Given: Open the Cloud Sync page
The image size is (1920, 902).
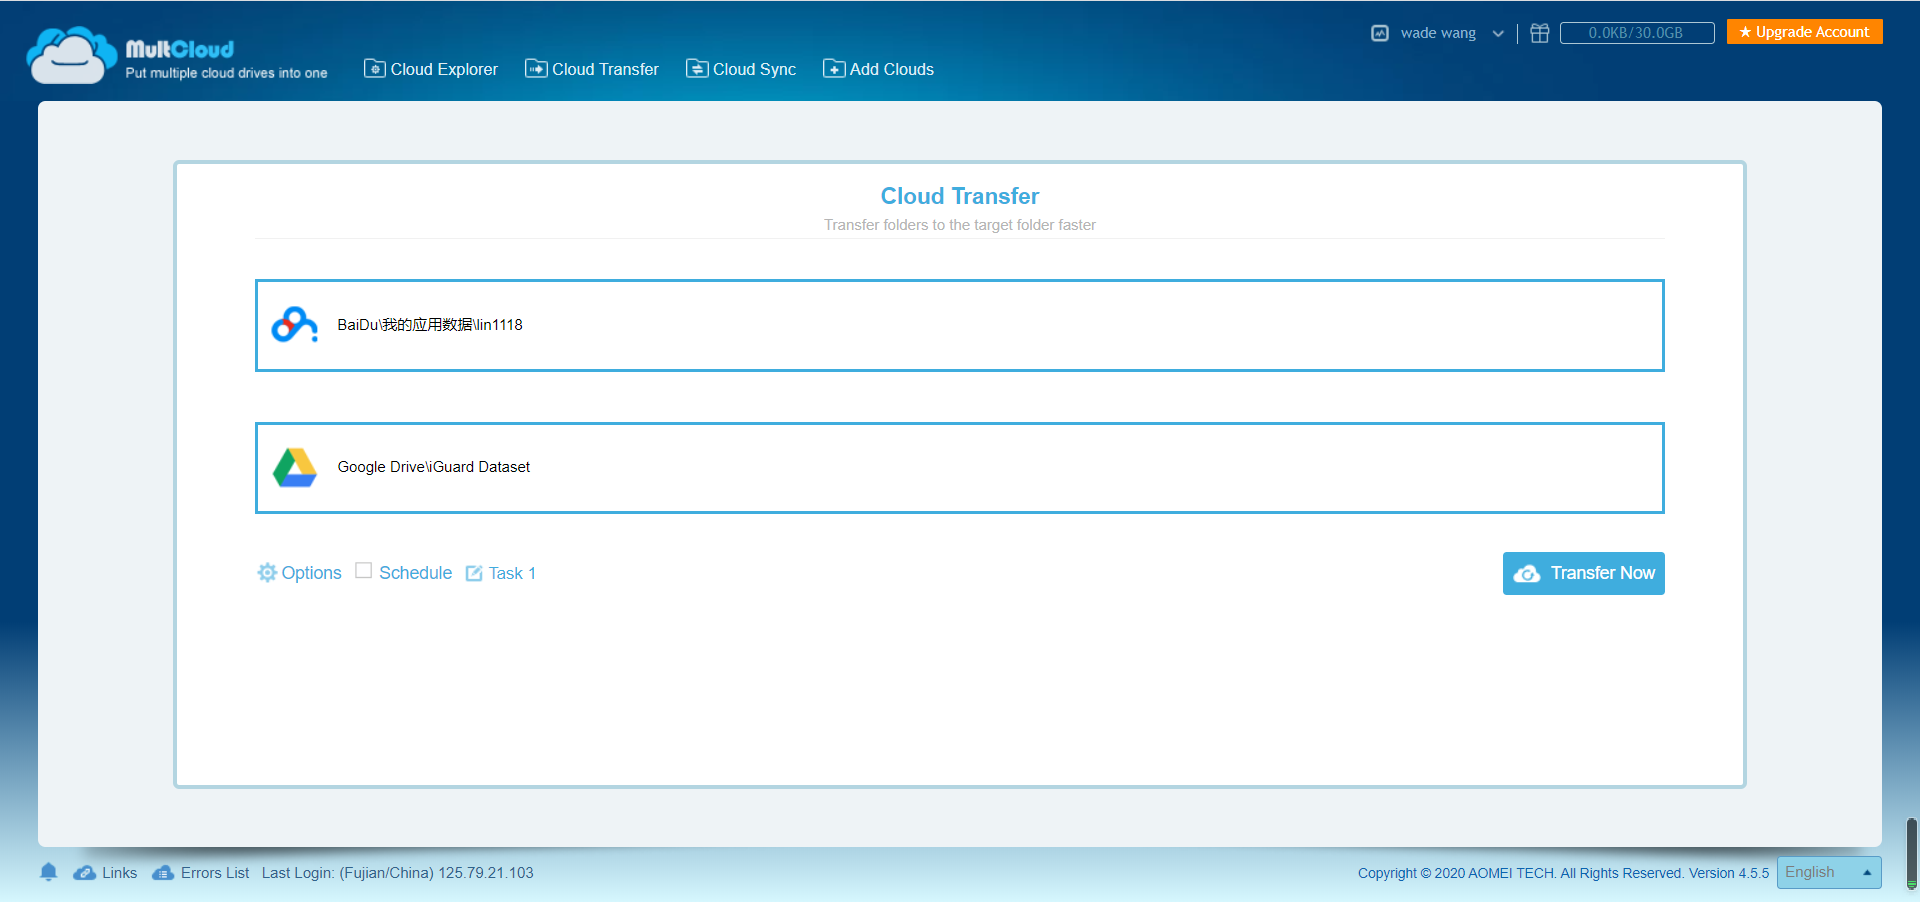Looking at the screenshot, I should coord(741,68).
